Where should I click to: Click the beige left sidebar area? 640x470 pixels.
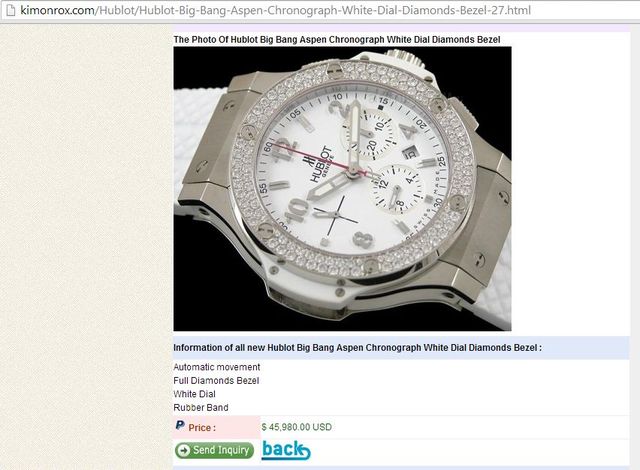86,247
